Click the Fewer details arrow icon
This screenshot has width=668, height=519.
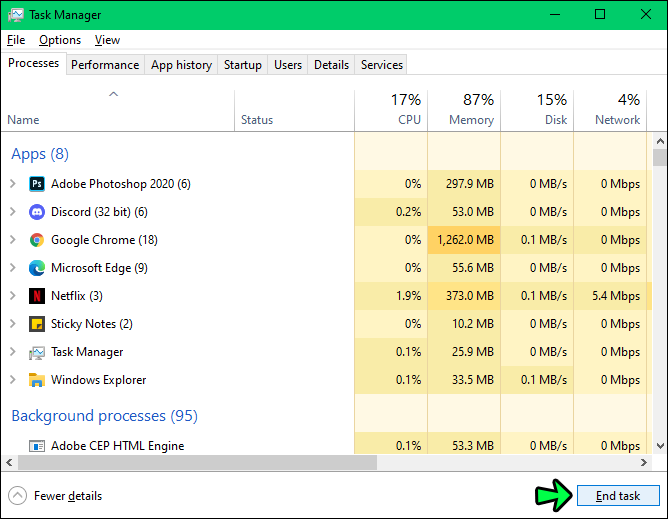(x=17, y=496)
